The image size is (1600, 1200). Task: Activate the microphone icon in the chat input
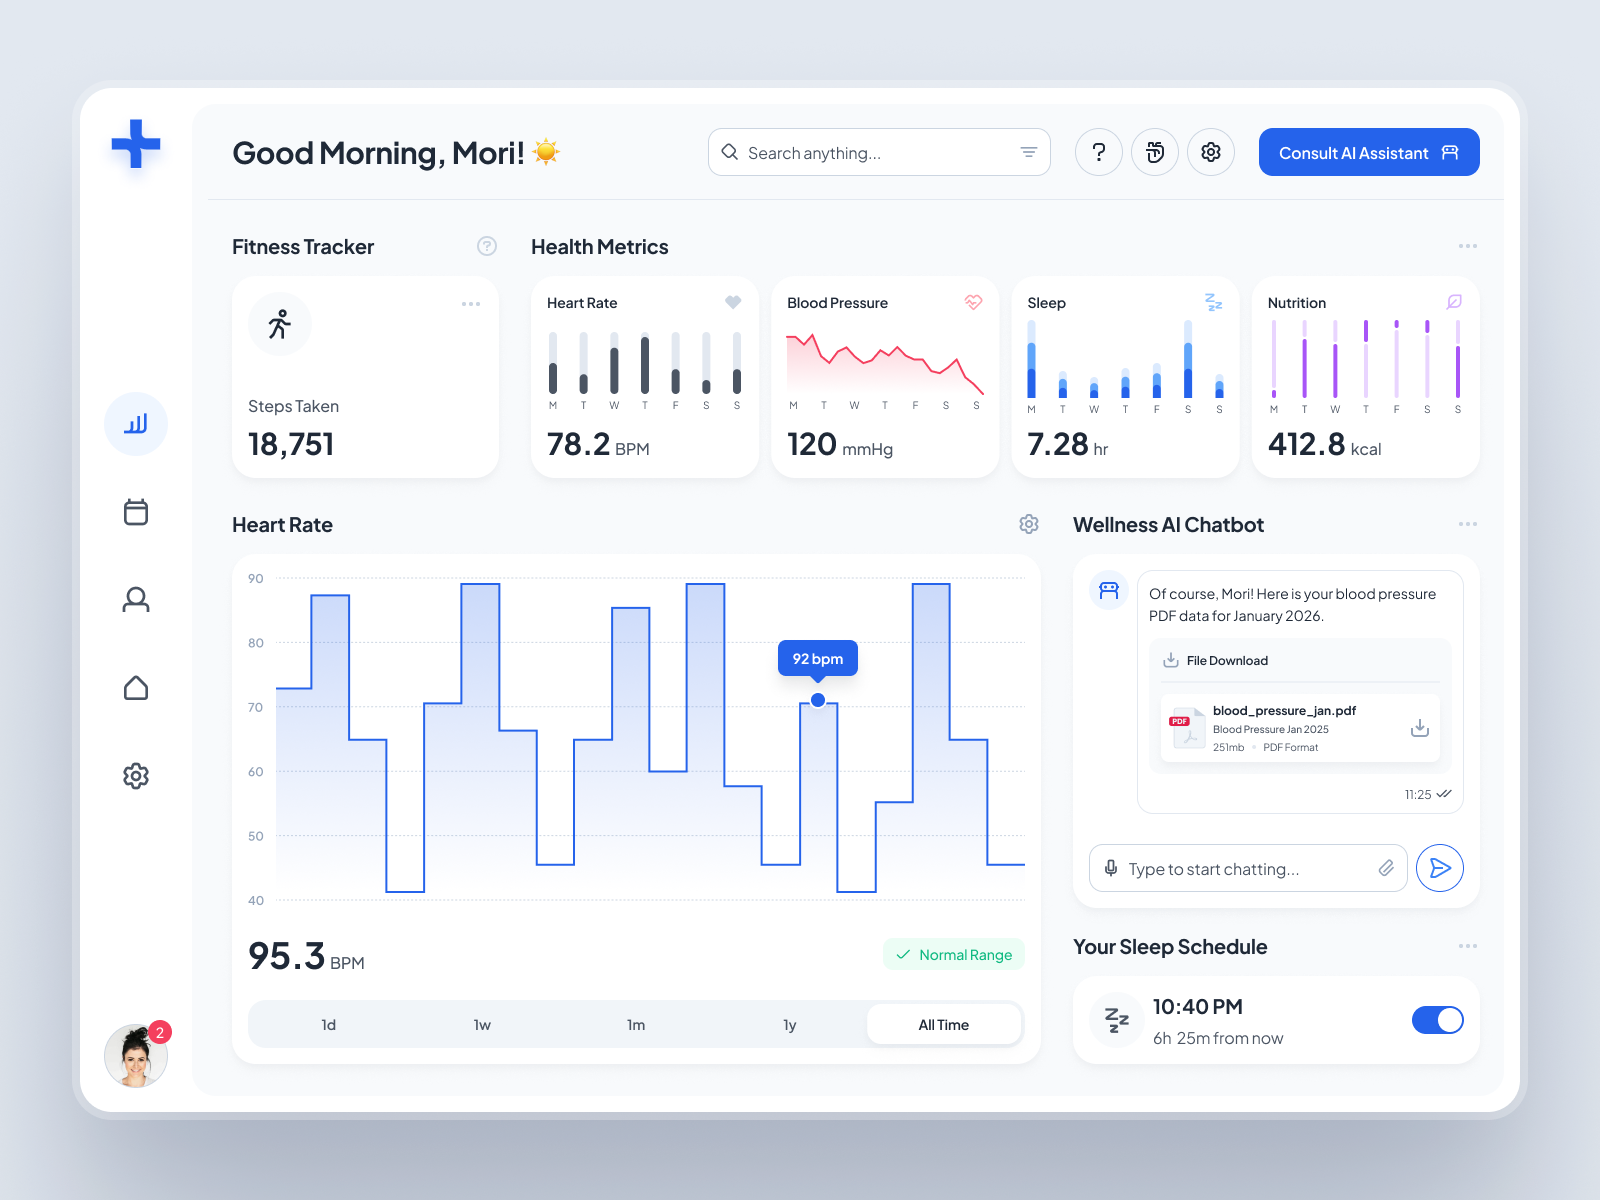1111,868
